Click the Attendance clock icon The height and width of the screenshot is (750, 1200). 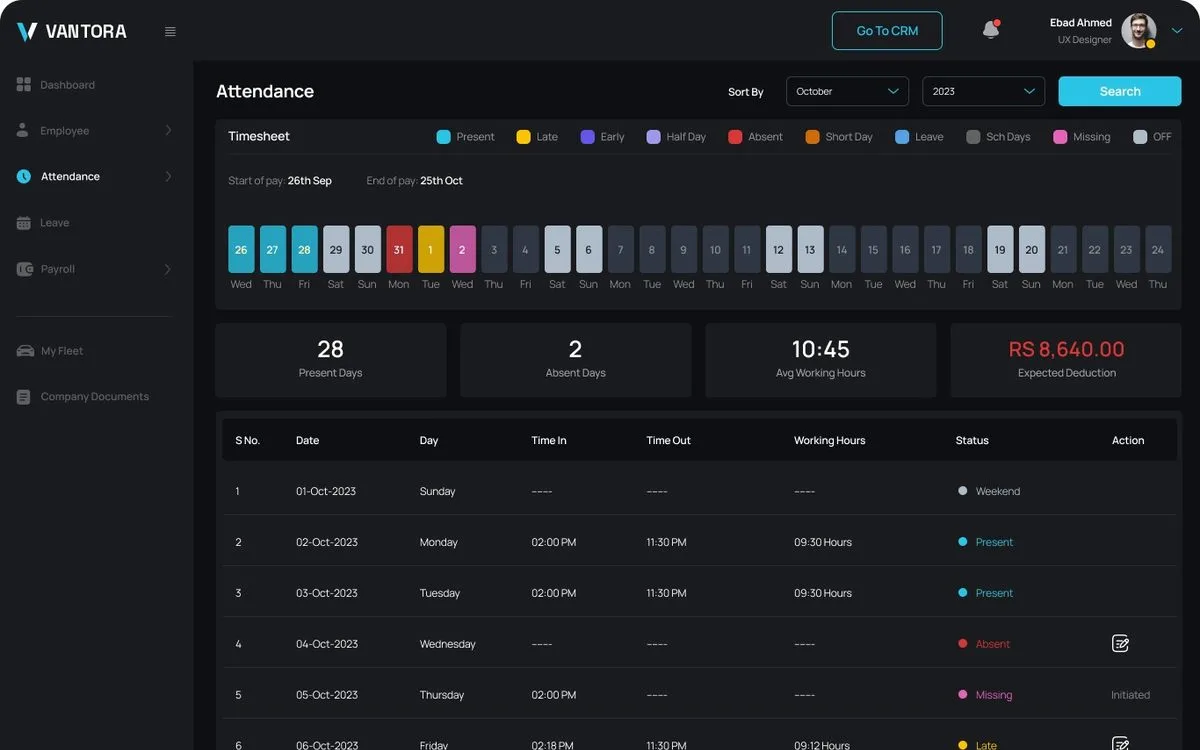point(24,177)
